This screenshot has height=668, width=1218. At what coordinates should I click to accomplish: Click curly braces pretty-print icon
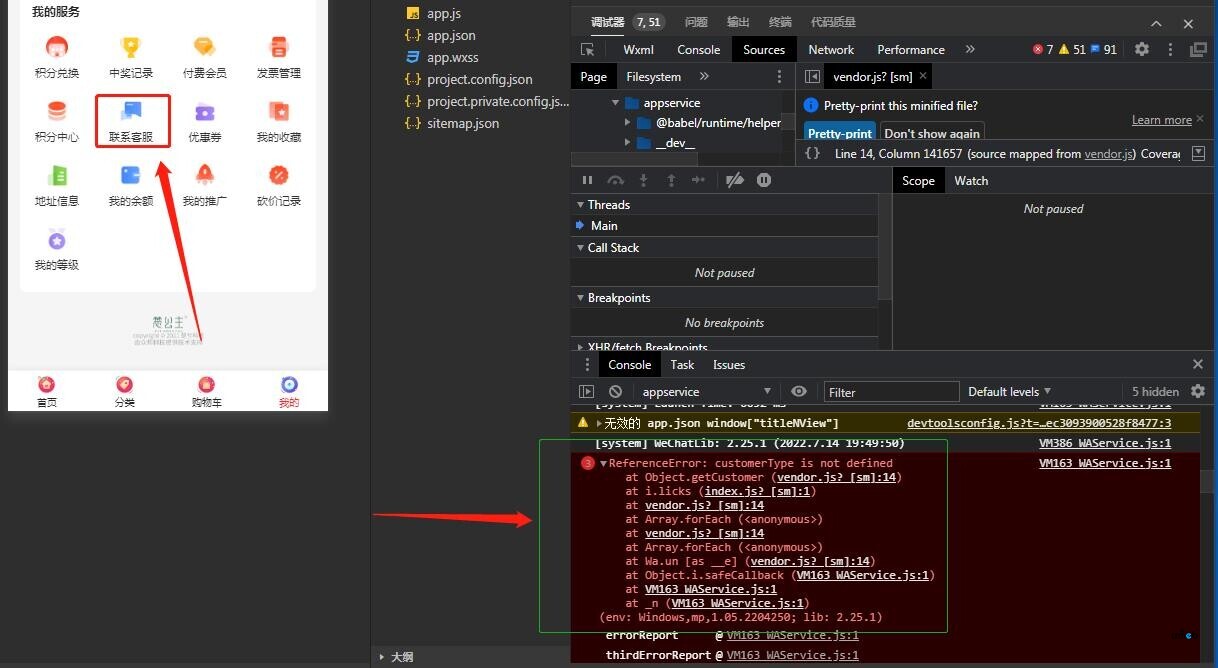pos(813,154)
